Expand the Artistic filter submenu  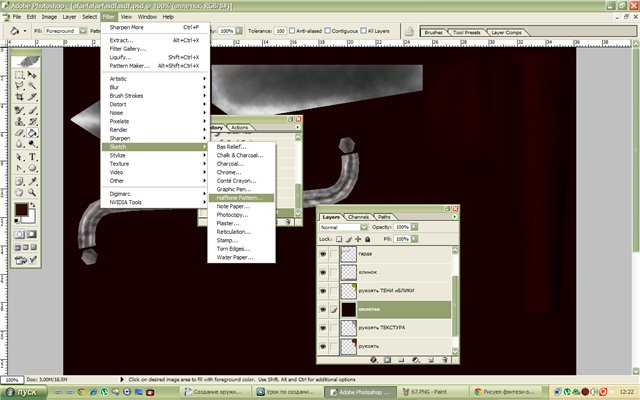(155, 79)
